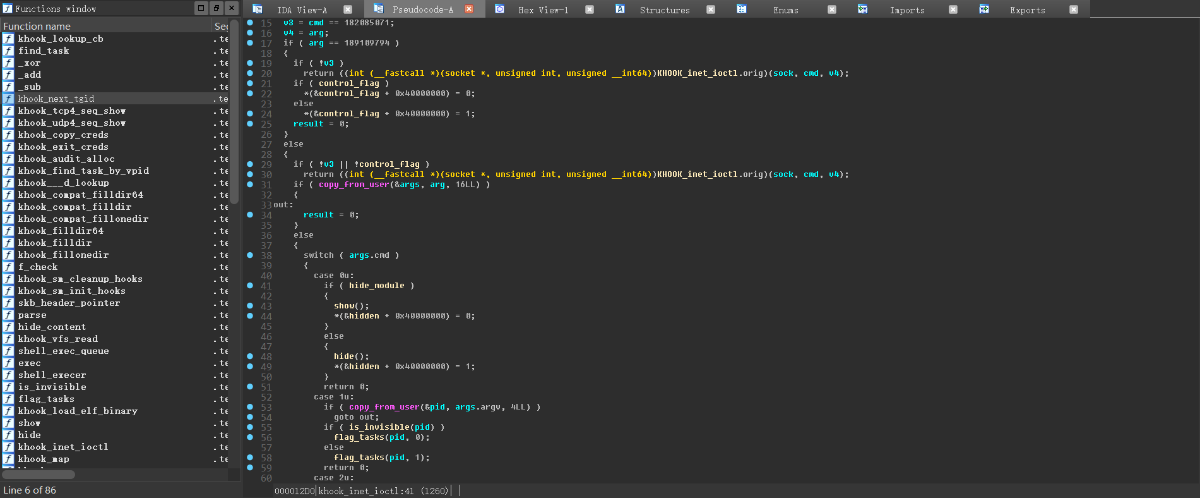Switch to the IDA View-A tab
Viewport: 1200px width, 498px height.
tap(305, 9)
